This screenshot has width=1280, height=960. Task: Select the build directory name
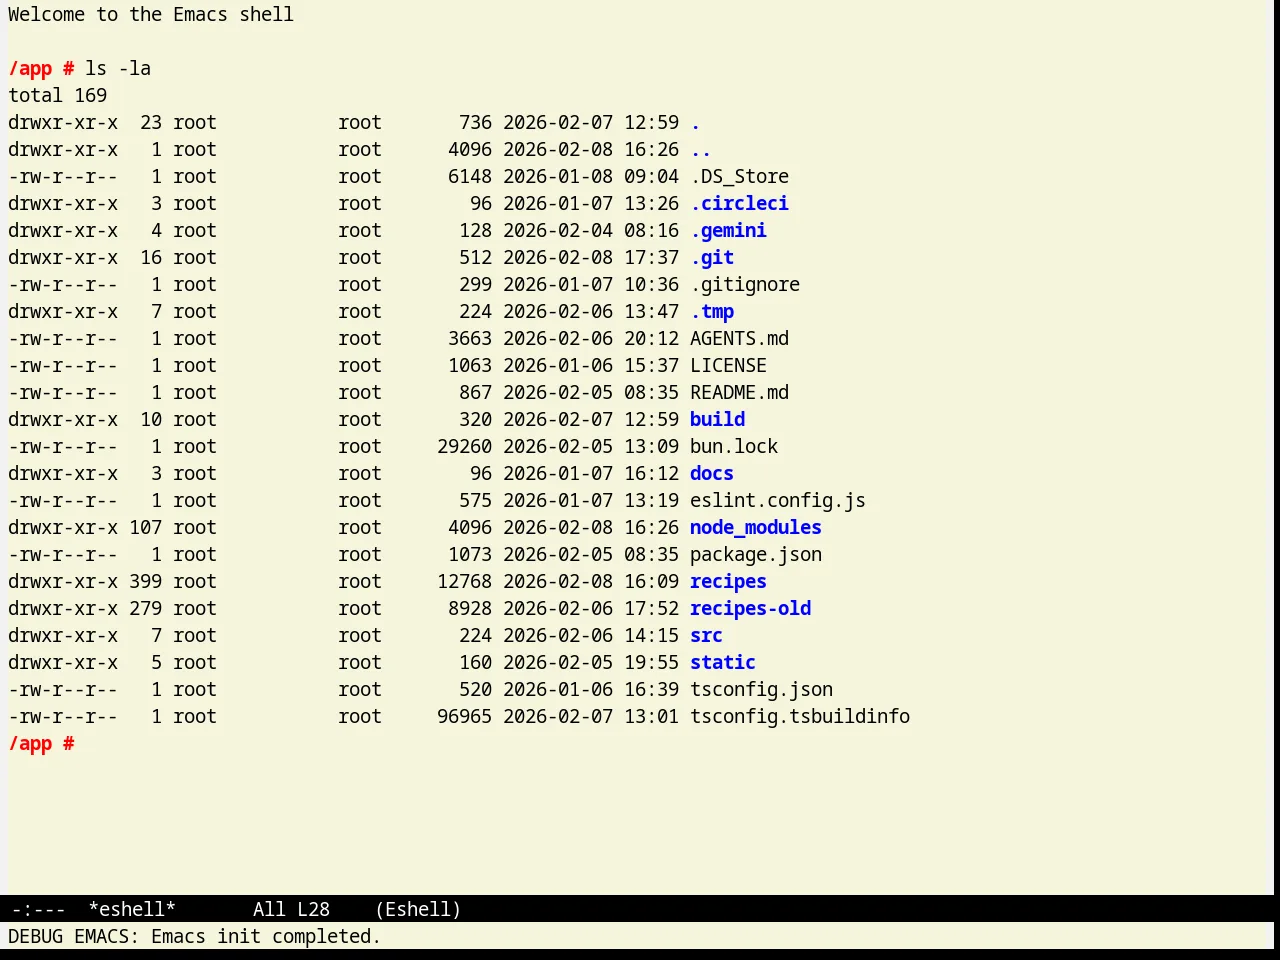(x=717, y=419)
